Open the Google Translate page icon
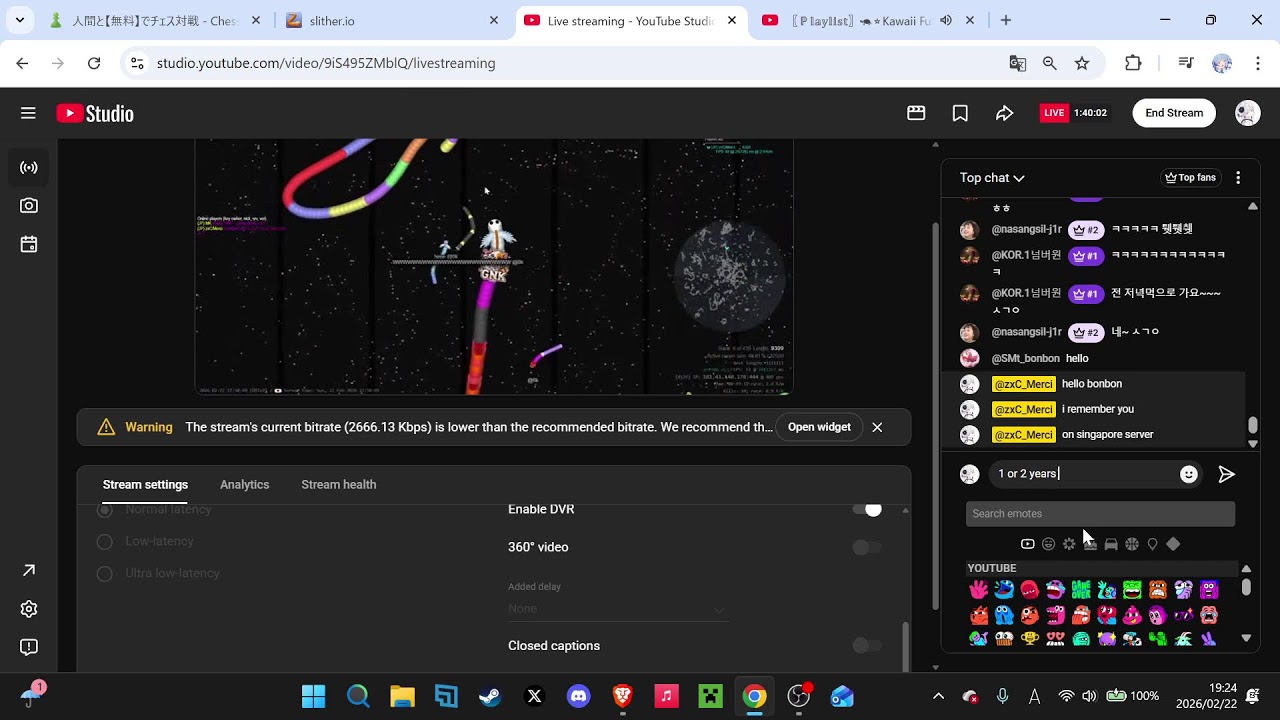 coord(1017,63)
